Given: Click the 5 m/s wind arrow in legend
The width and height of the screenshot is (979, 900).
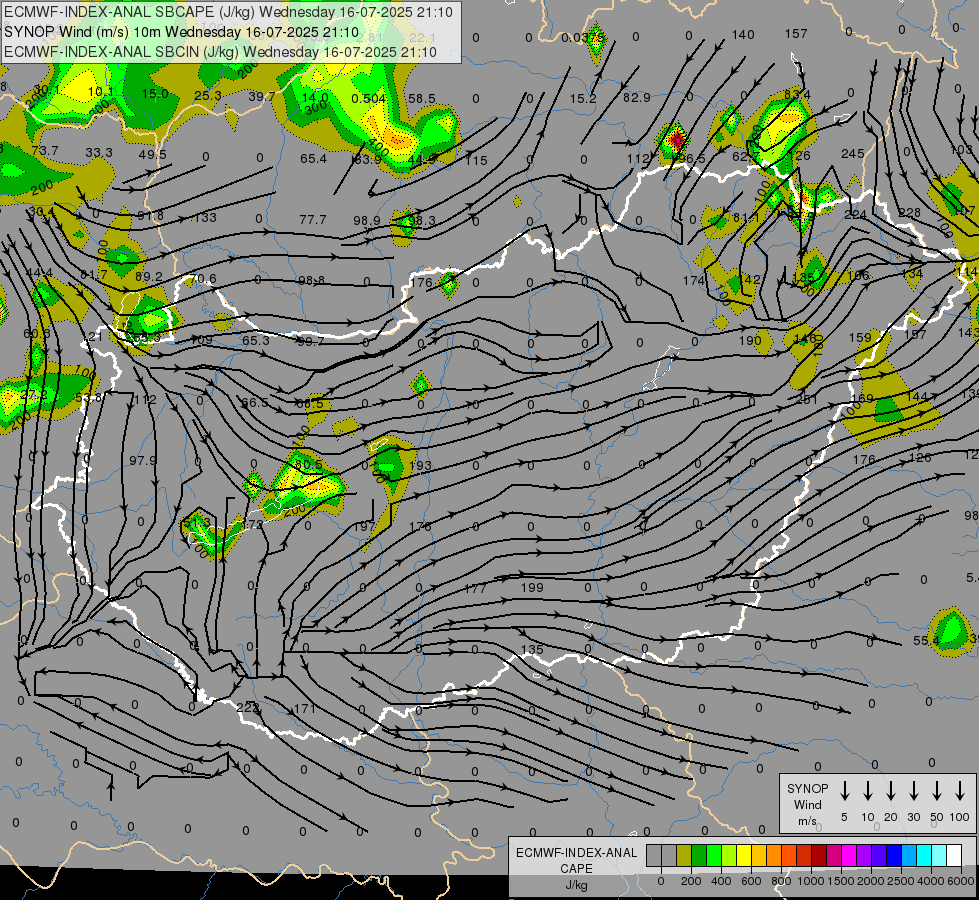Looking at the screenshot, I should (x=844, y=791).
